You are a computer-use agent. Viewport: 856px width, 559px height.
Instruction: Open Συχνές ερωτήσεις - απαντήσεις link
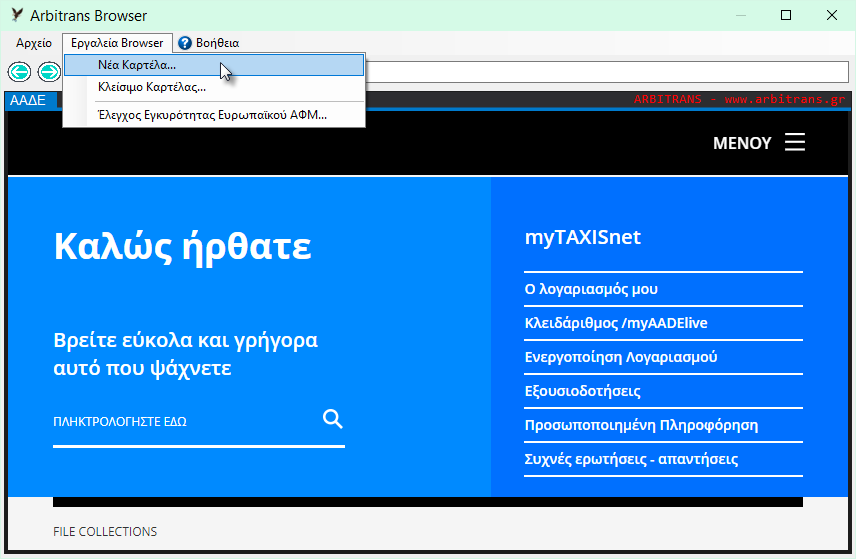tap(631, 459)
